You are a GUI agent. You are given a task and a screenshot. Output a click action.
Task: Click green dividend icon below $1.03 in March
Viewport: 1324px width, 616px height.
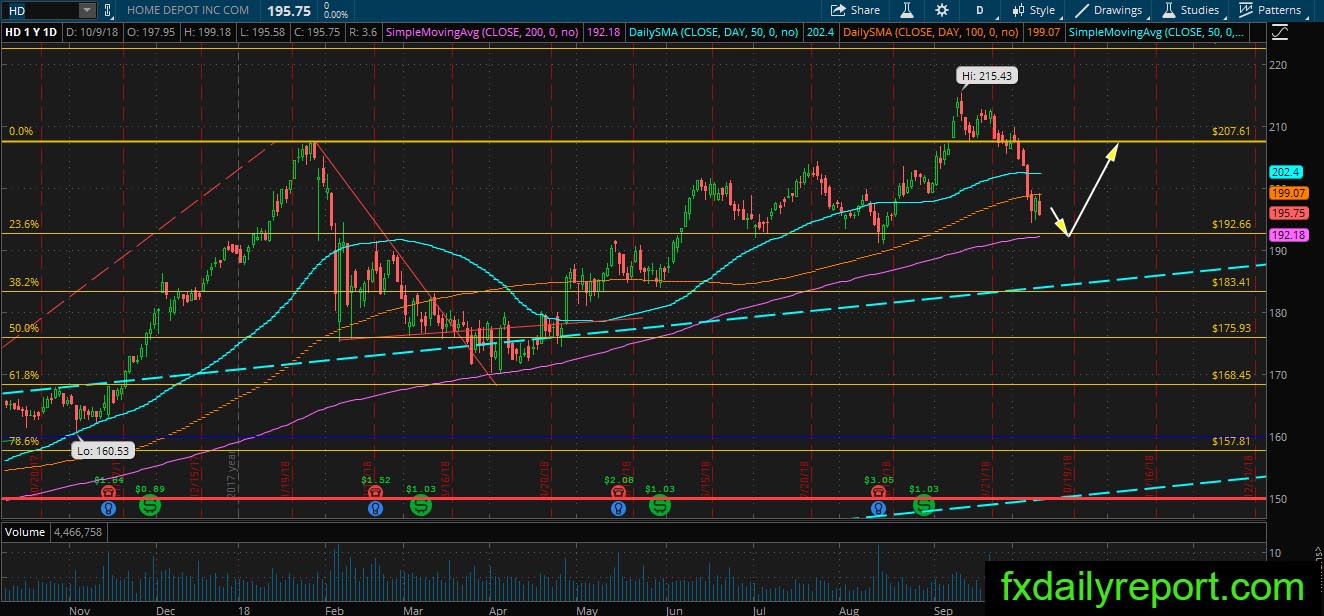click(421, 506)
